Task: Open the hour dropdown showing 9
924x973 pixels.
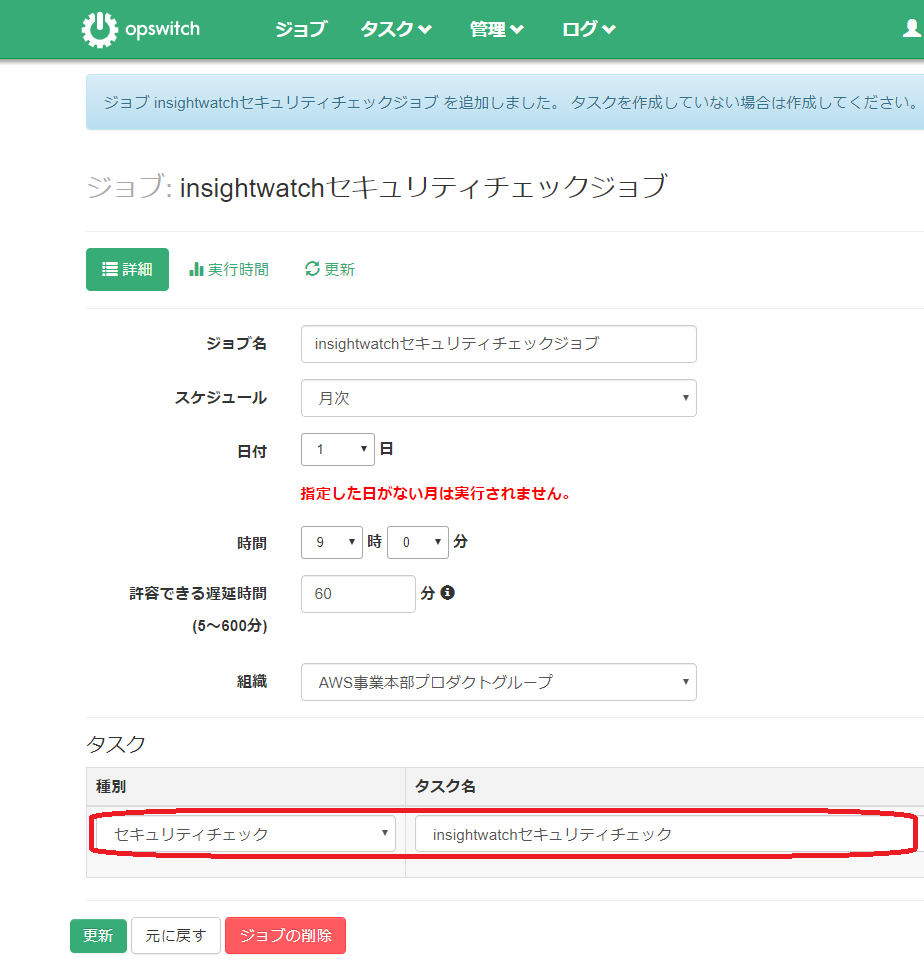Action: [331, 542]
